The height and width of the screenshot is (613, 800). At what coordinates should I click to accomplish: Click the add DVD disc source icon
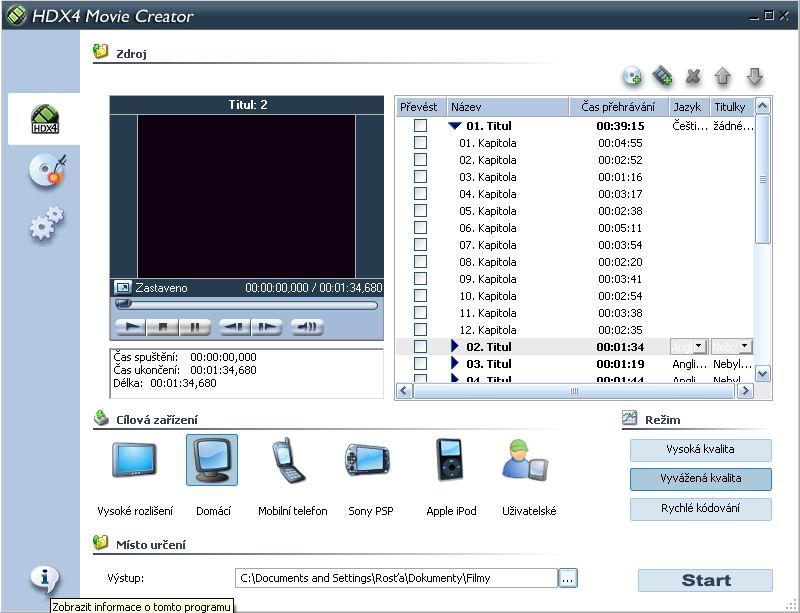coord(632,77)
